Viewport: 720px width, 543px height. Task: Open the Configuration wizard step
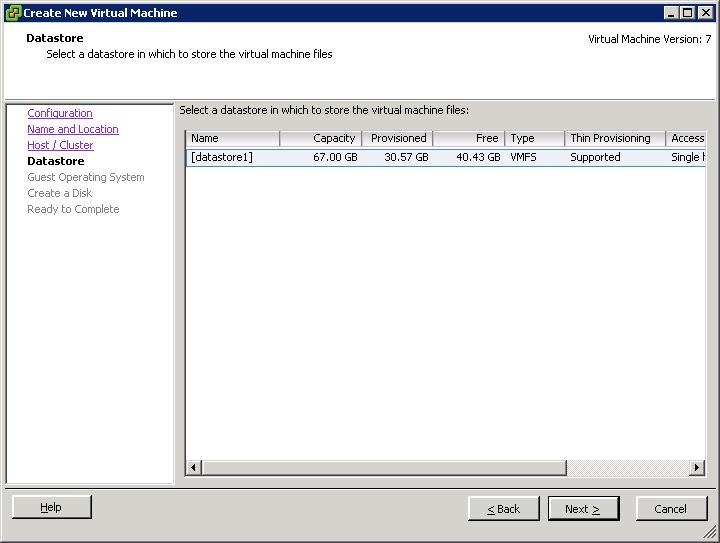(x=60, y=113)
